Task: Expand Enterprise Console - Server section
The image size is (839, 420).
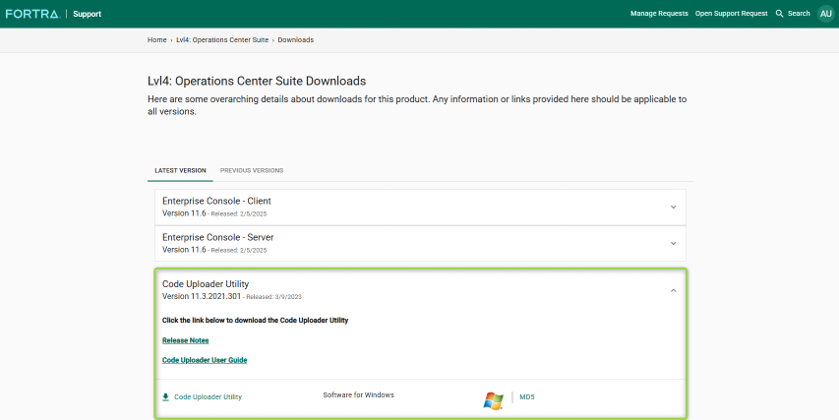Action: click(673, 243)
